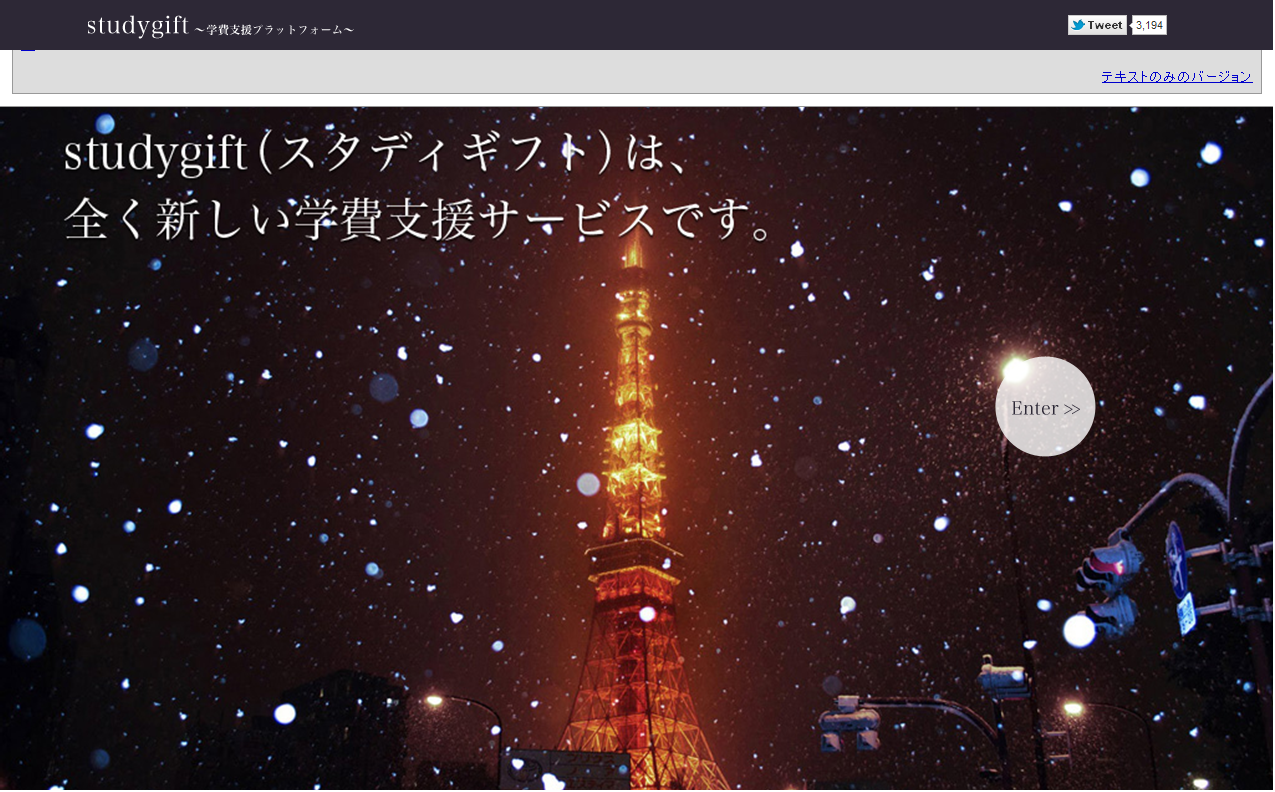Click the studygift logo in the header

tap(138, 26)
